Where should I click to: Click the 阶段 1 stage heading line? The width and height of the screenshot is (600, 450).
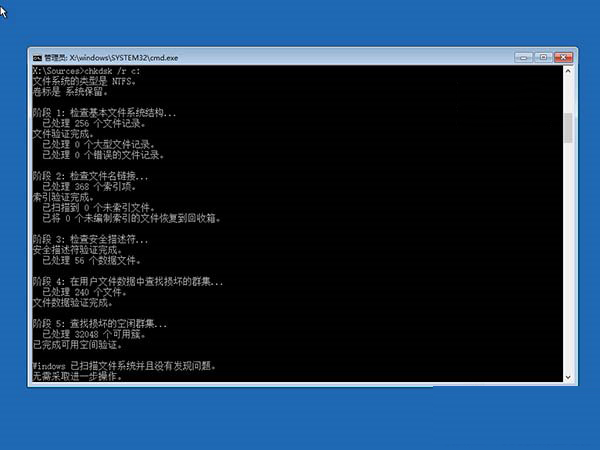pos(104,113)
